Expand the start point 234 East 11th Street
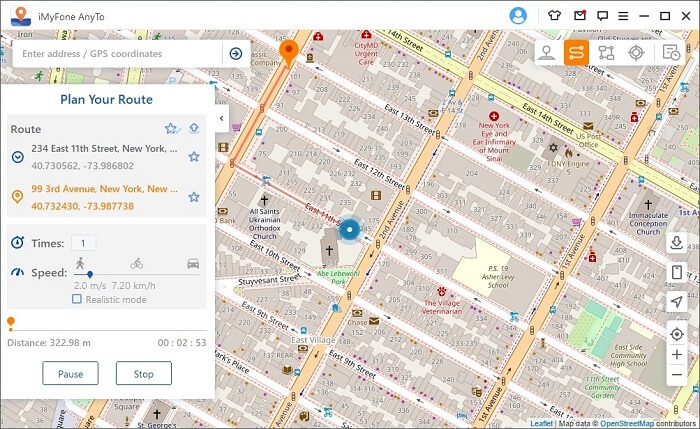The height and width of the screenshot is (429, 700). click(x=17, y=157)
